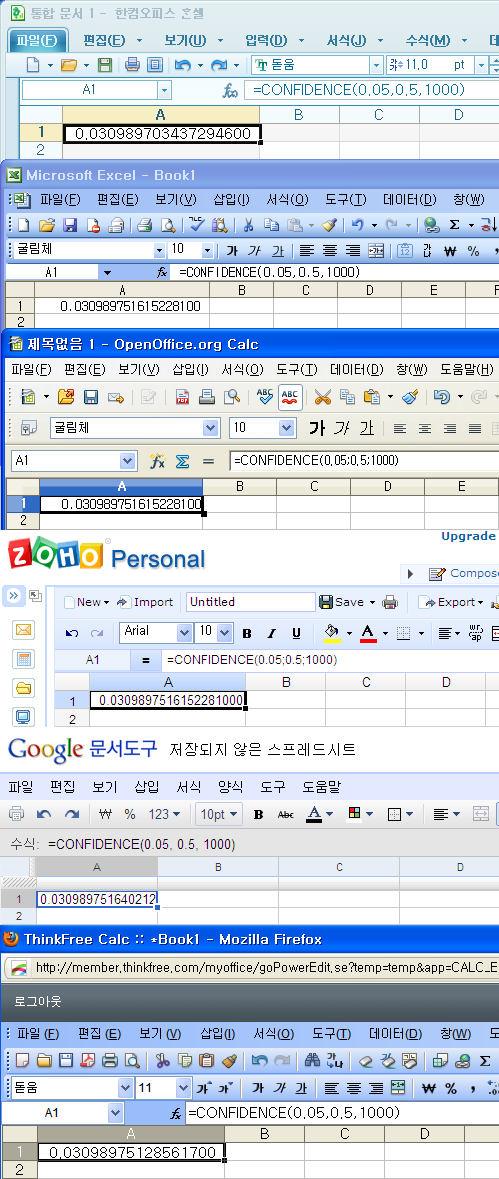Click the binoculars find icon in ThinkFree Calc

tap(313, 1060)
